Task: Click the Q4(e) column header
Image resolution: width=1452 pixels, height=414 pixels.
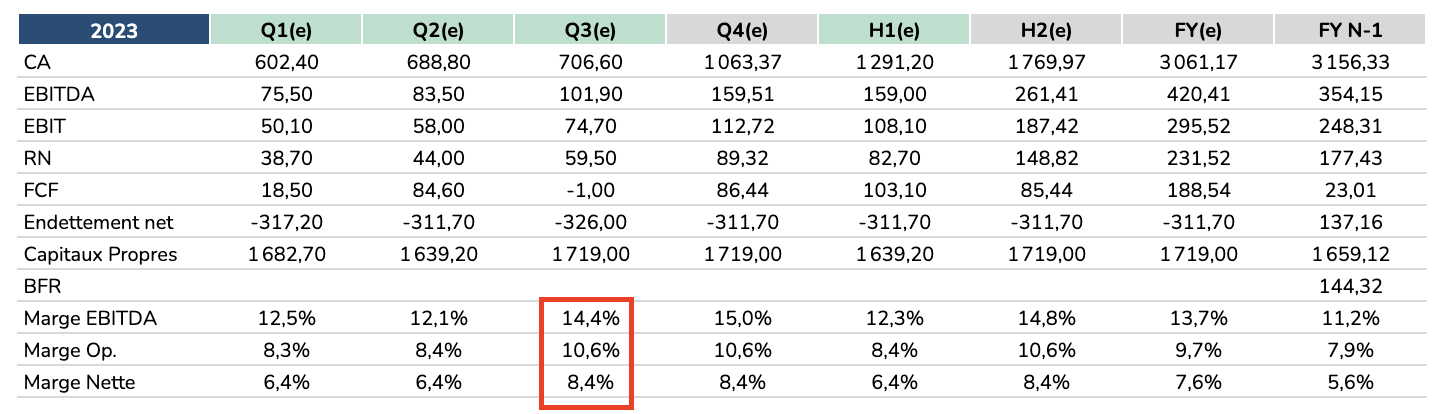Action: click(741, 31)
